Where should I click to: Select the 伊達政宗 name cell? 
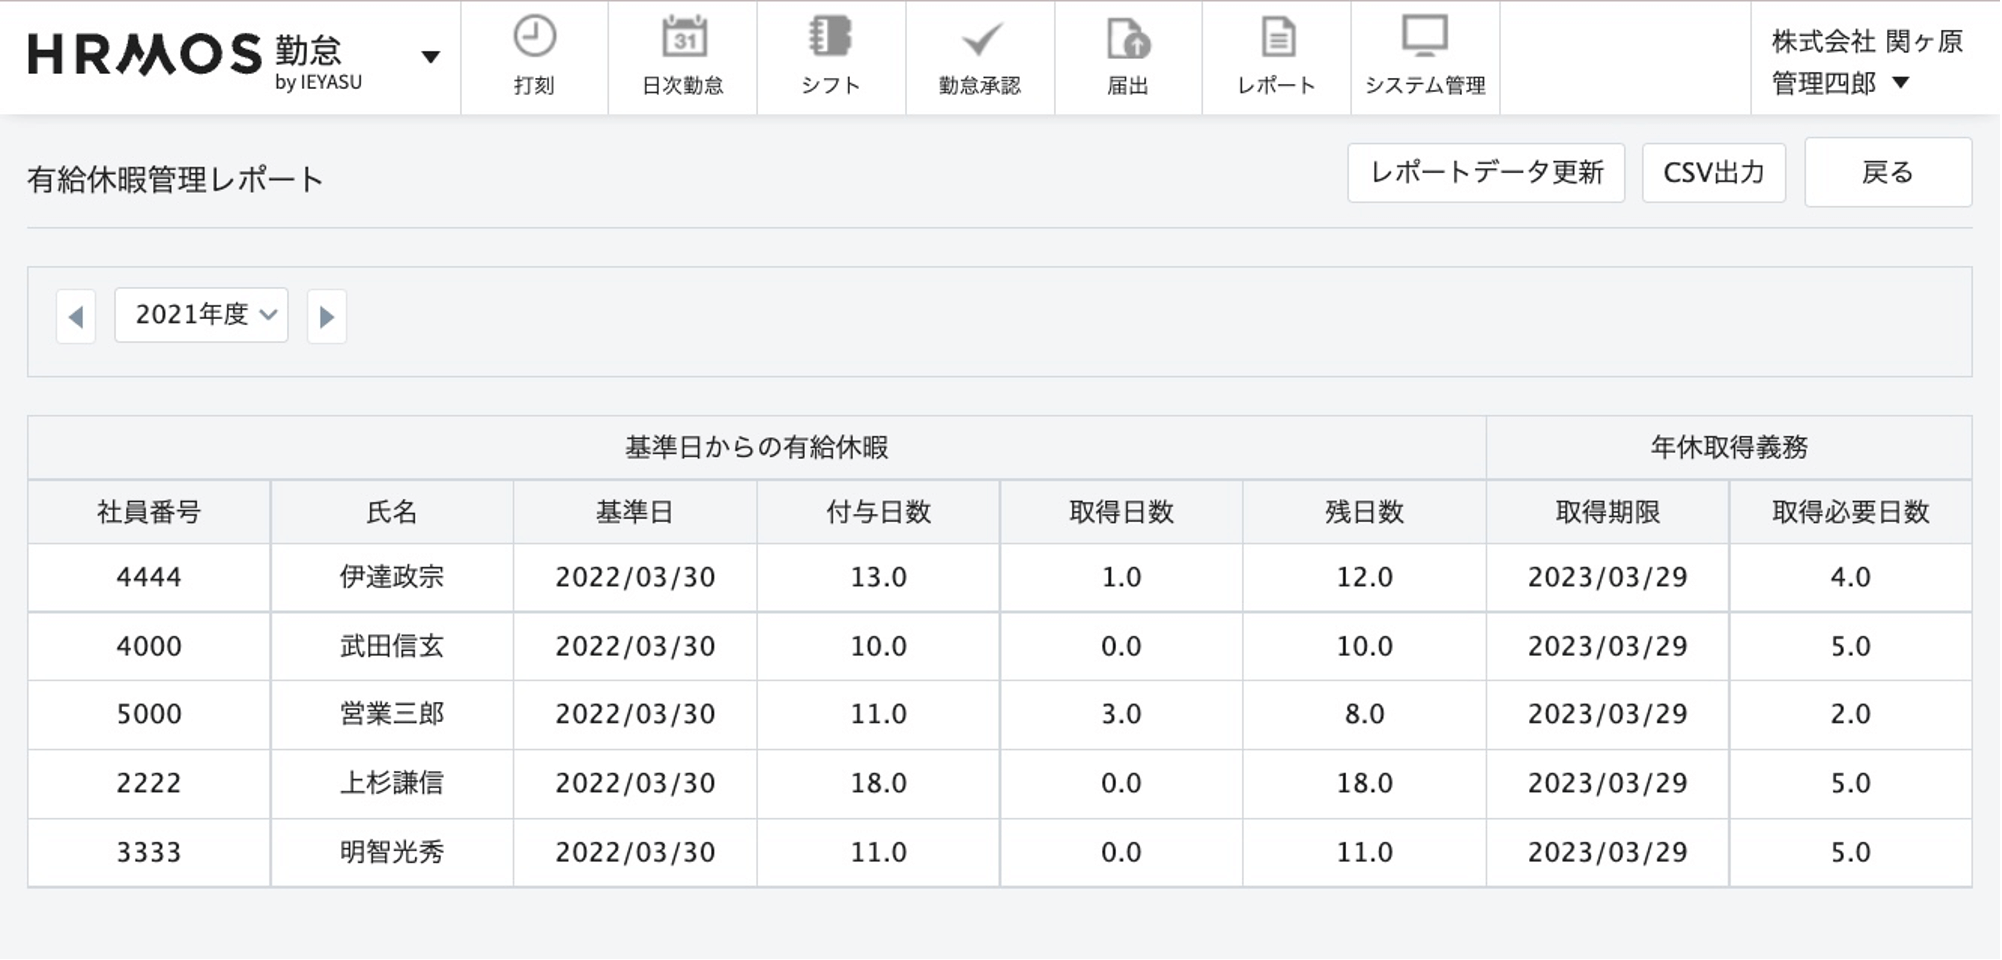tap(391, 577)
